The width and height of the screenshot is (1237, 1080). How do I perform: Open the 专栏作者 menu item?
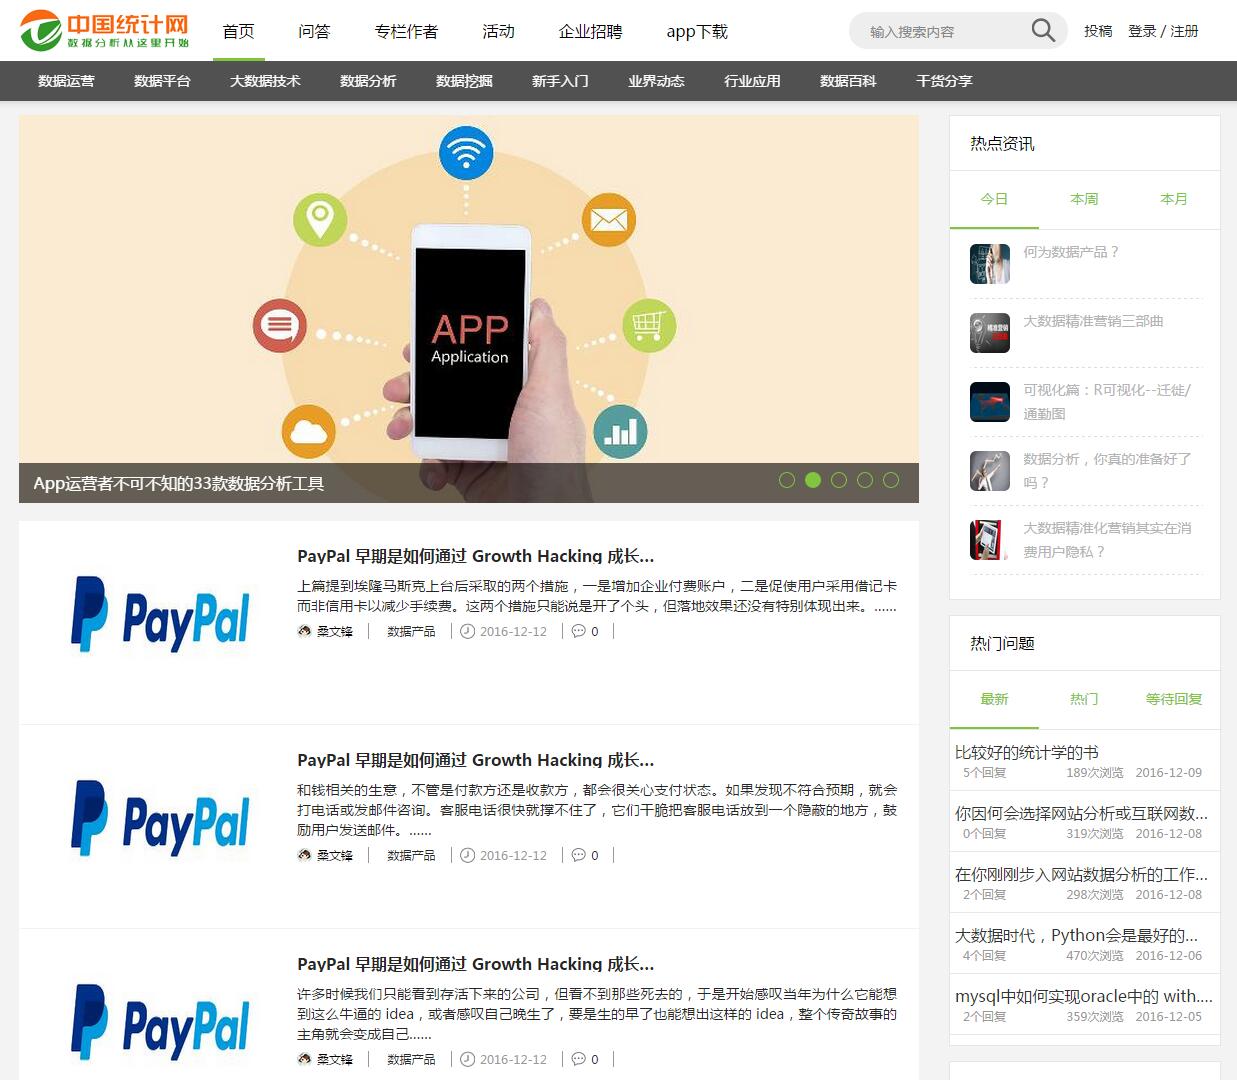point(406,31)
